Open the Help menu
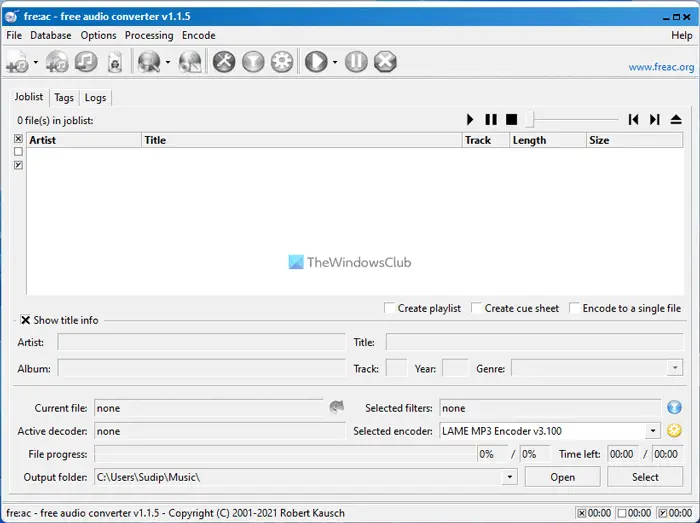This screenshot has width=700, height=523. 682,35
